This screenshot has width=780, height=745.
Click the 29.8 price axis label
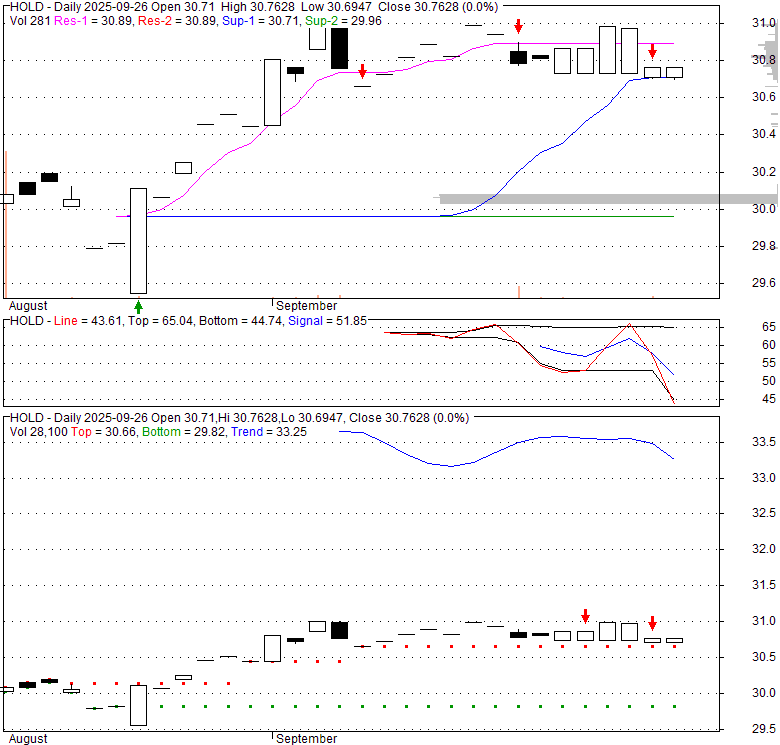pos(764,246)
